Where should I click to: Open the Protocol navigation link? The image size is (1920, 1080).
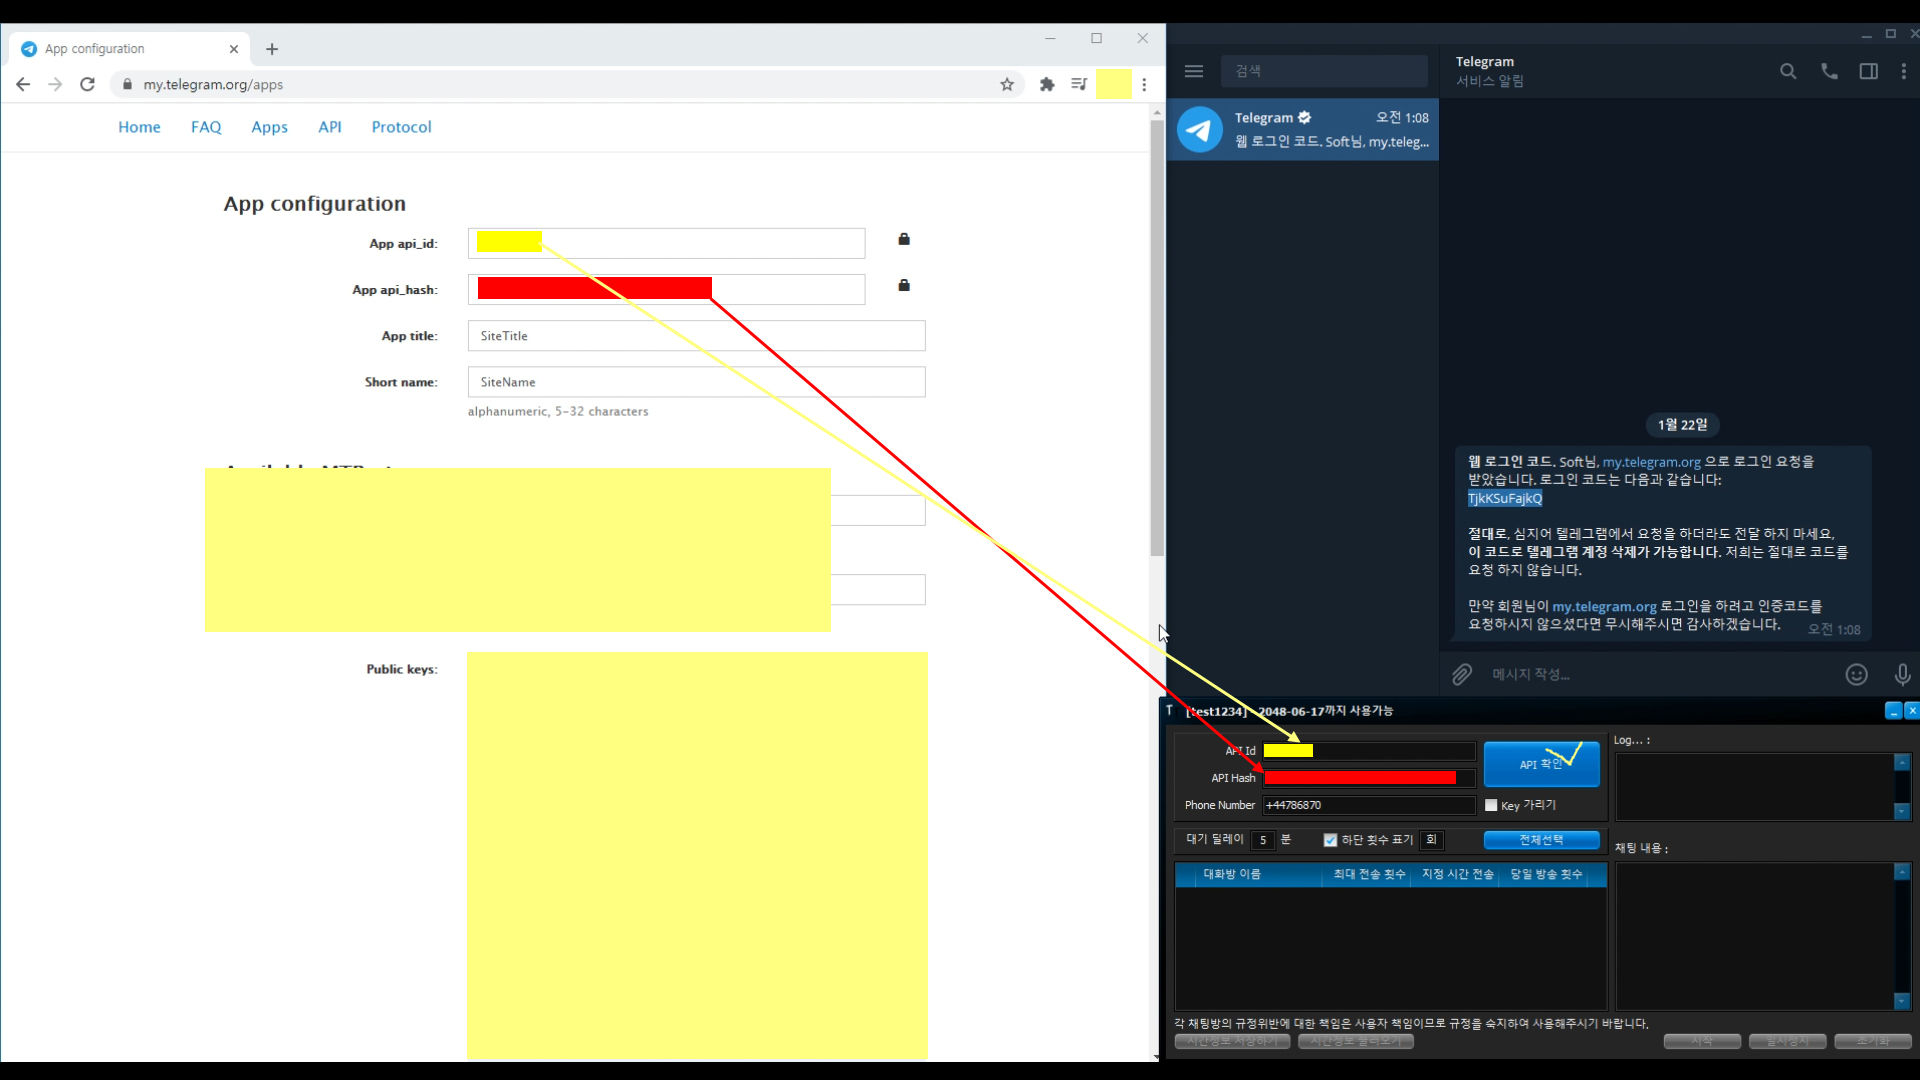pos(401,127)
